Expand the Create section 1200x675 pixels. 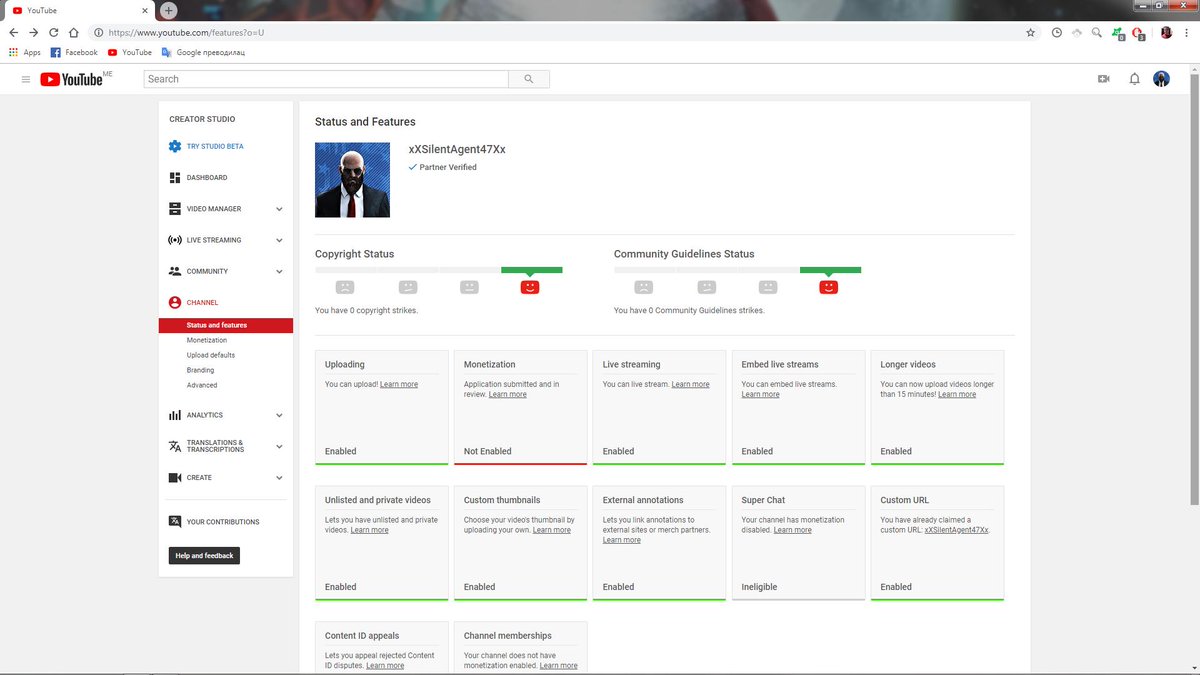pyautogui.click(x=279, y=477)
